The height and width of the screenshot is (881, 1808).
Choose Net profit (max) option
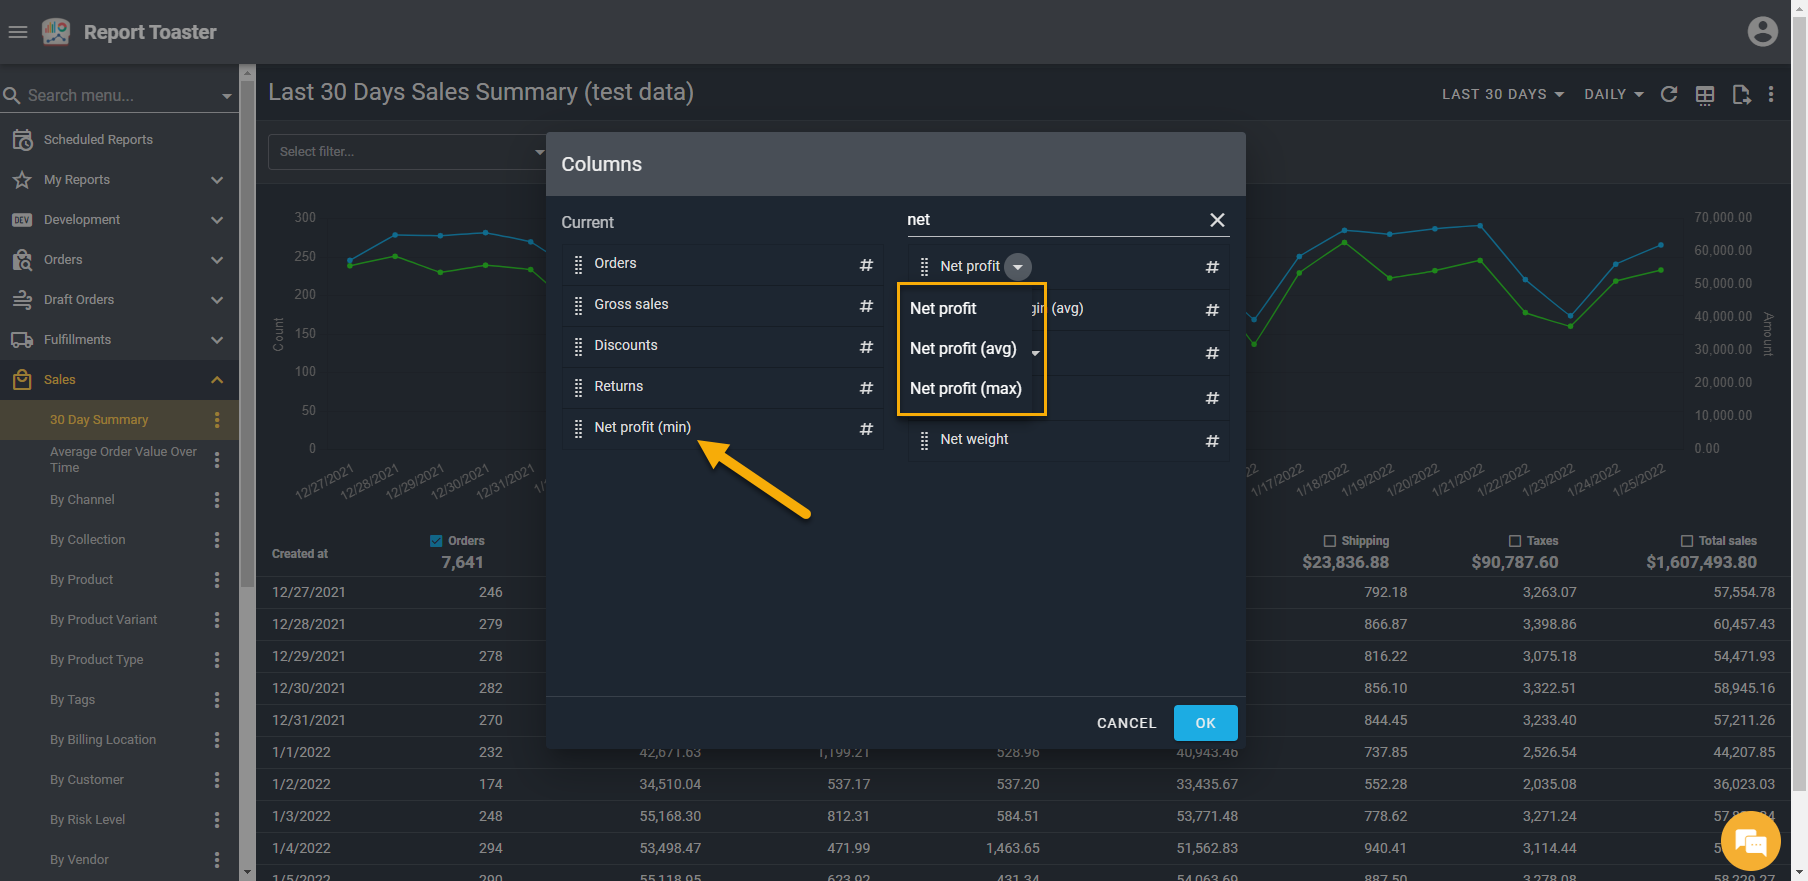coord(965,388)
